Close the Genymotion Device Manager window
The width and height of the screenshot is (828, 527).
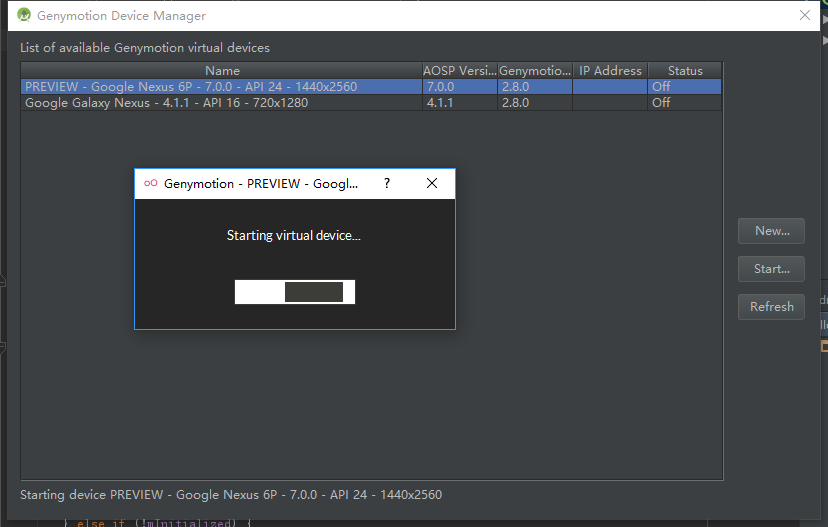pos(804,15)
